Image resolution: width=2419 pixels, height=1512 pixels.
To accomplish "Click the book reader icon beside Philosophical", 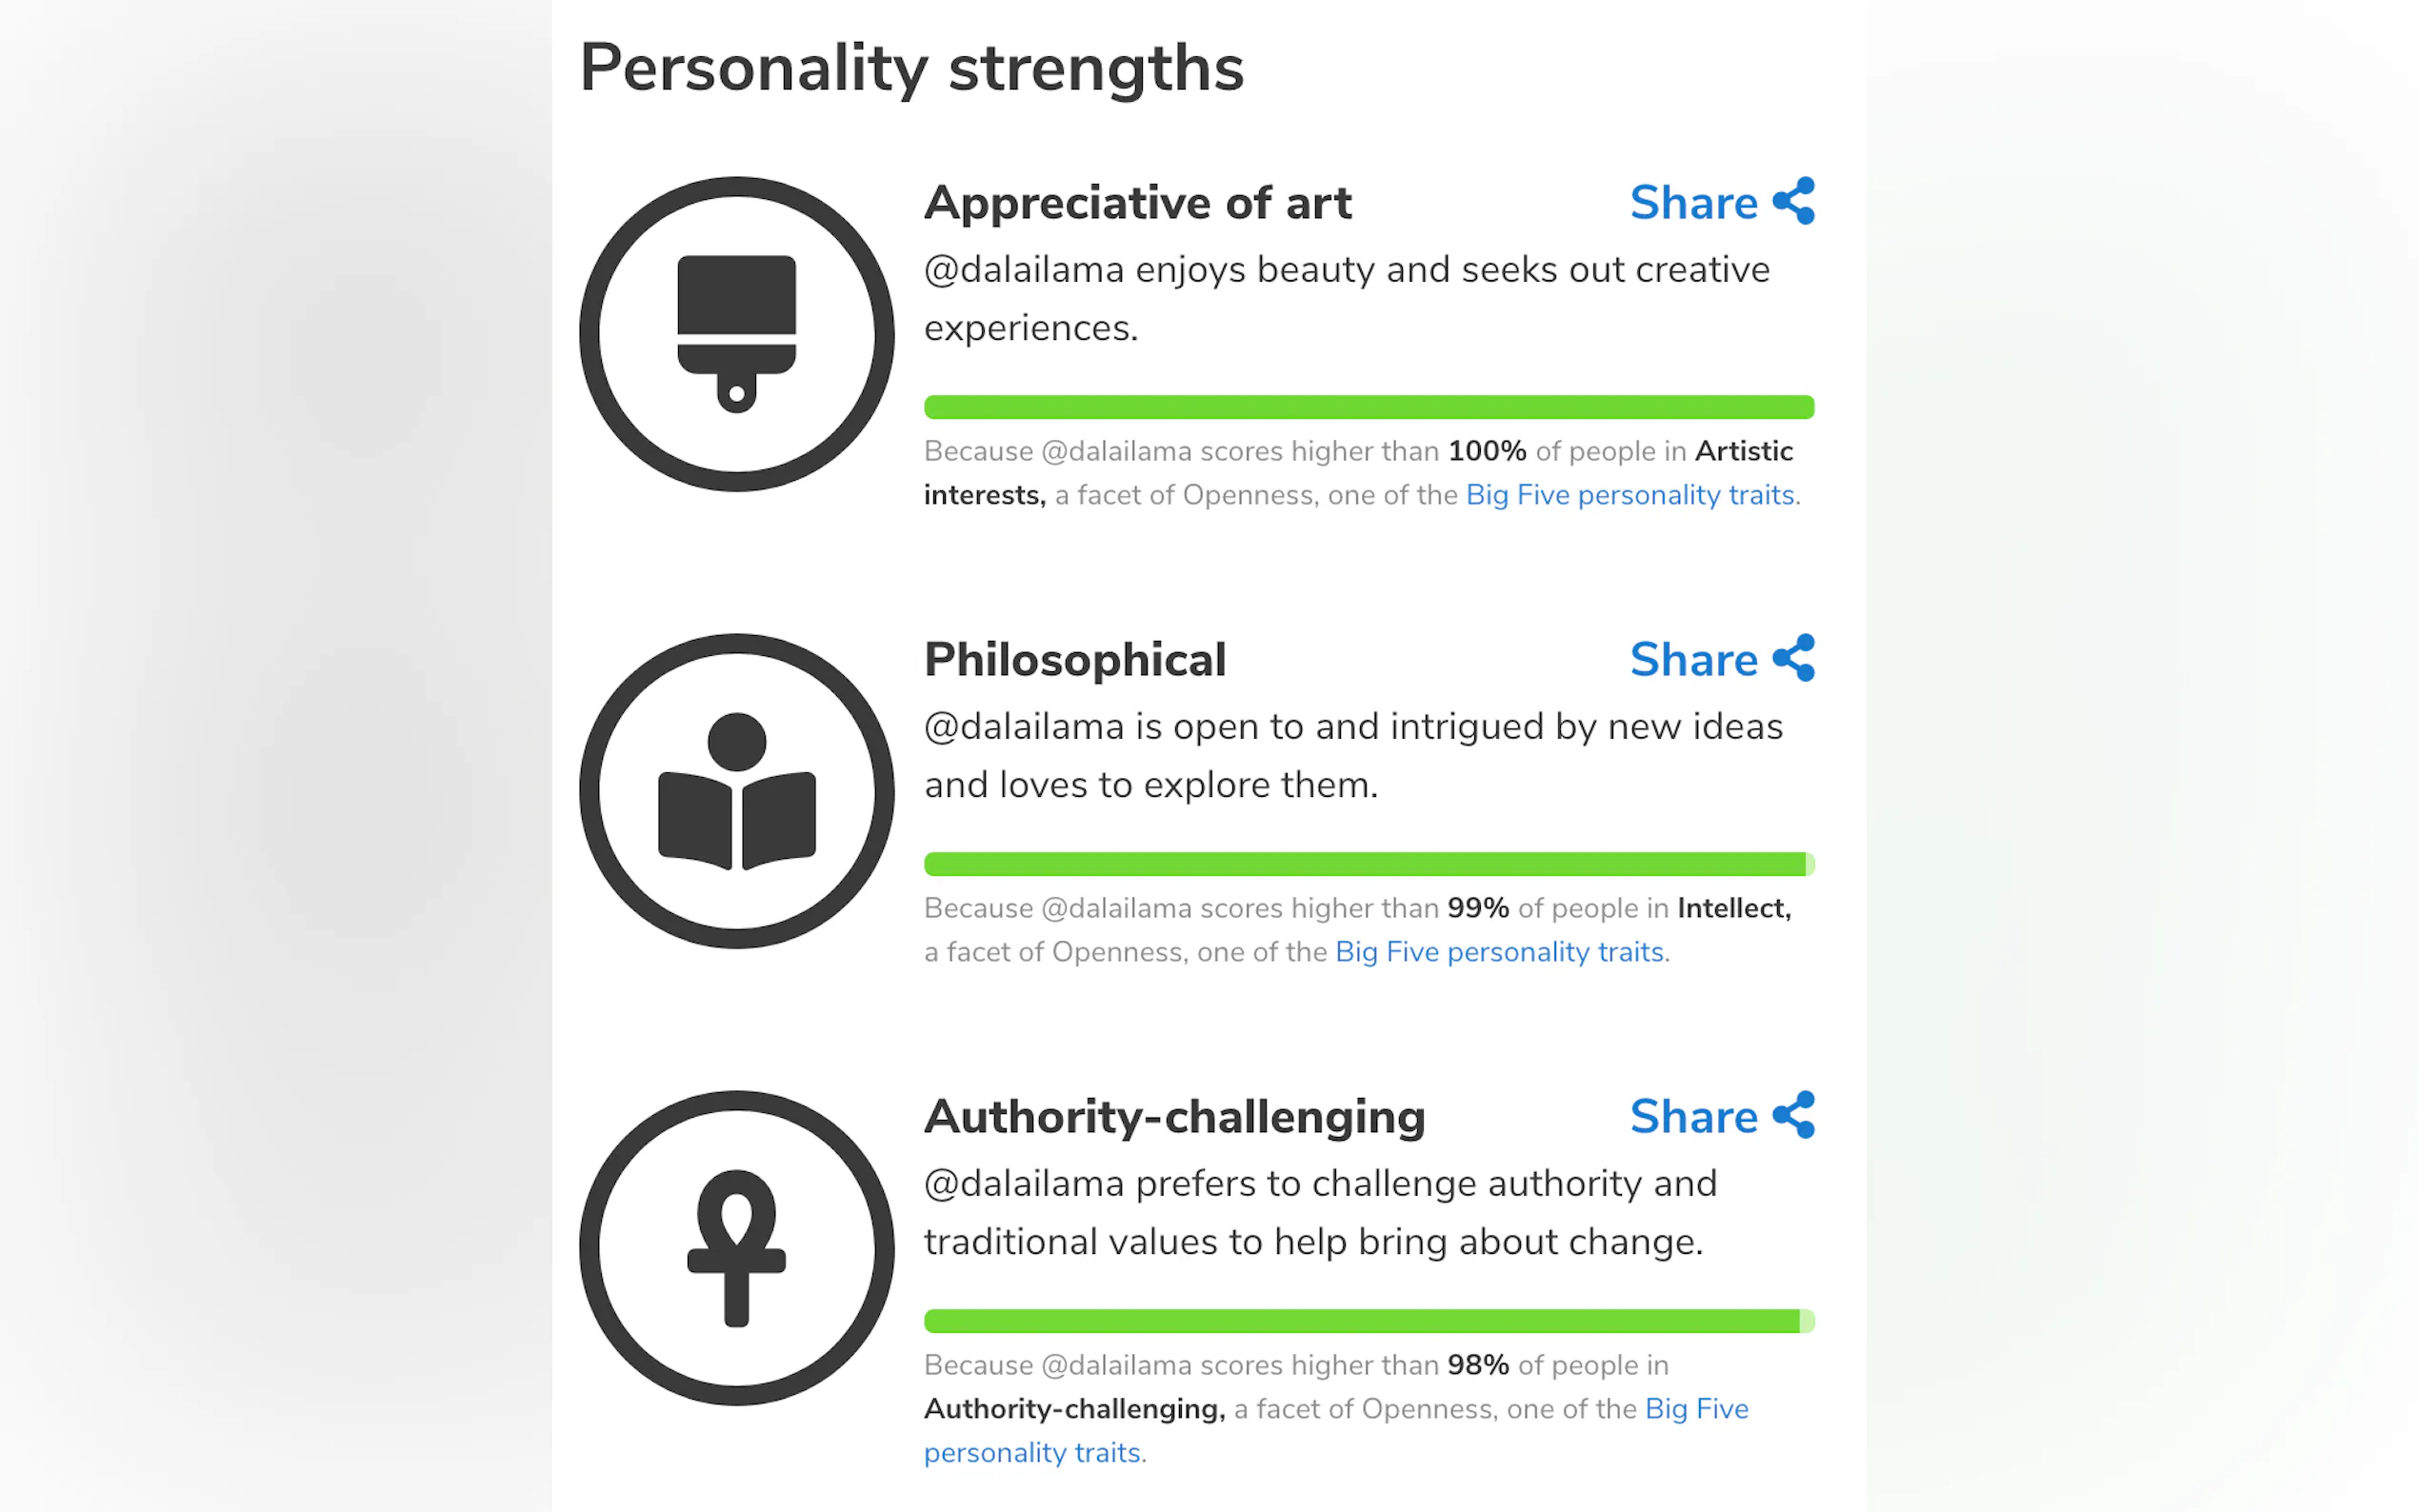I will tap(736, 791).
